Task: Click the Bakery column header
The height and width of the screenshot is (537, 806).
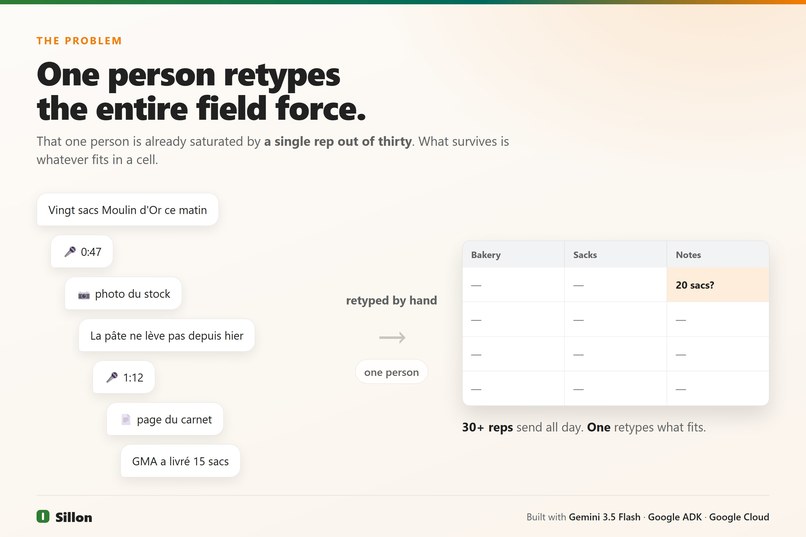Action: (x=514, y=254)
